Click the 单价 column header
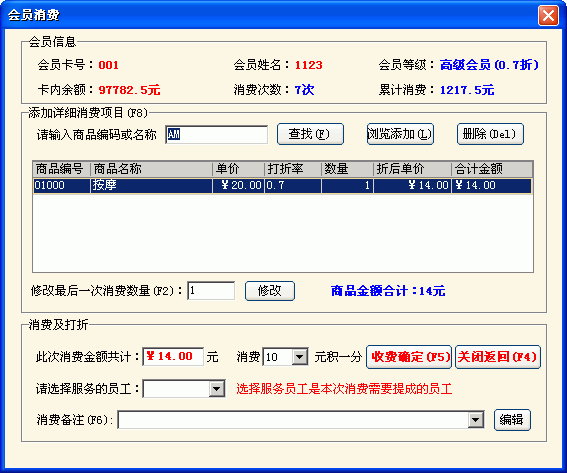The width and height of the screenshot is (567, 473). (x=238, y=169)
